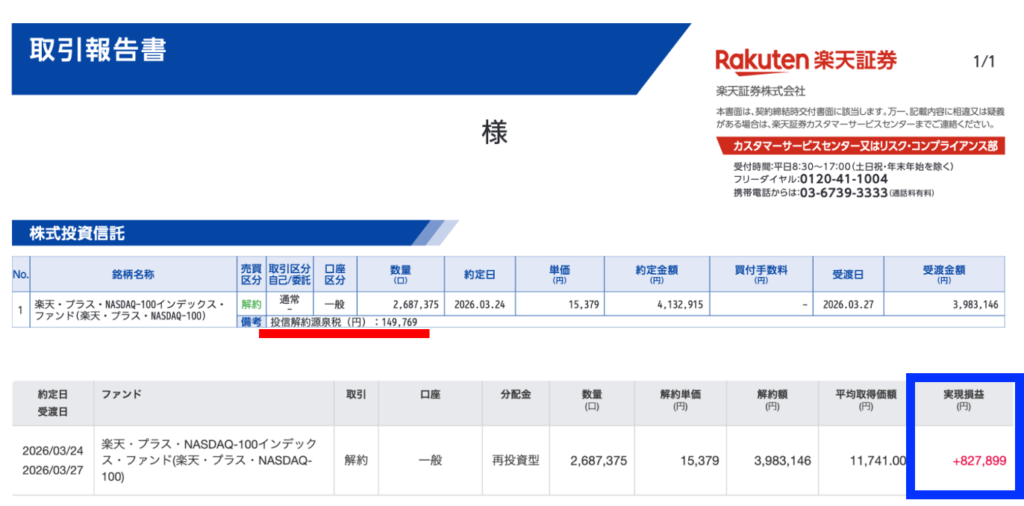Viewport: 1024px width, 506px height.
Task: Click the page number 1/1
Action: click(x=983, y=62)
